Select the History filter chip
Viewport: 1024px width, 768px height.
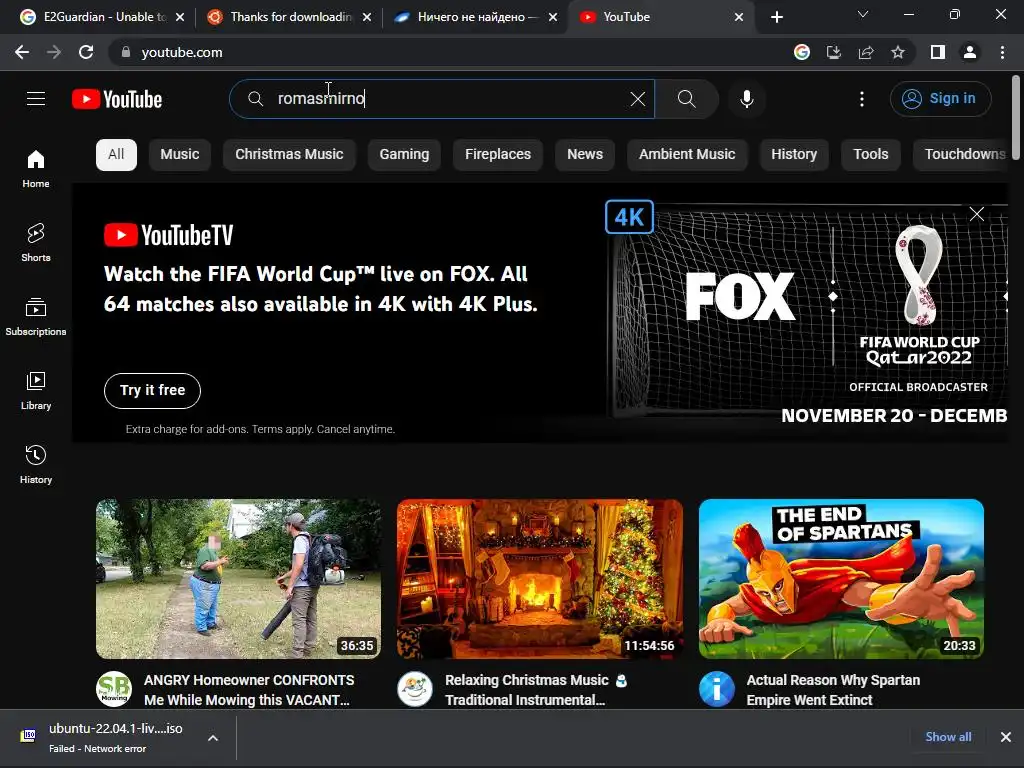coord(793,155)
